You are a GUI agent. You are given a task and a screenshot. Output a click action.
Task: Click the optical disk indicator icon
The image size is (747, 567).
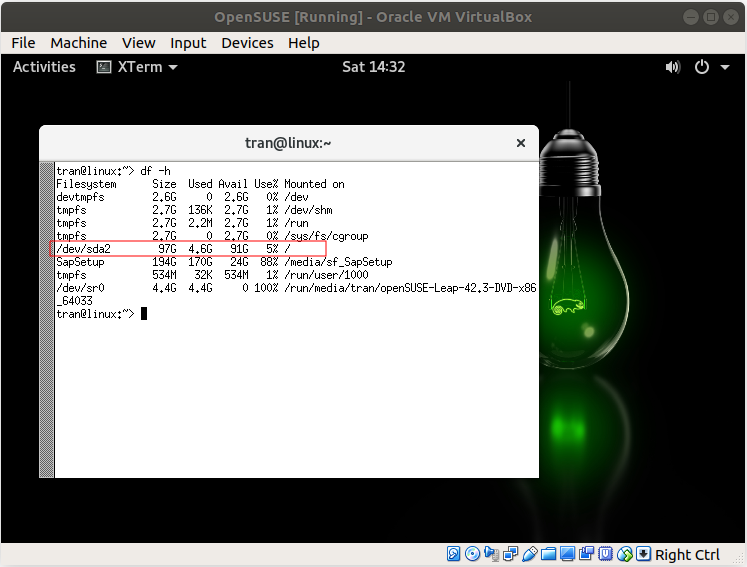tap(472, 554)
